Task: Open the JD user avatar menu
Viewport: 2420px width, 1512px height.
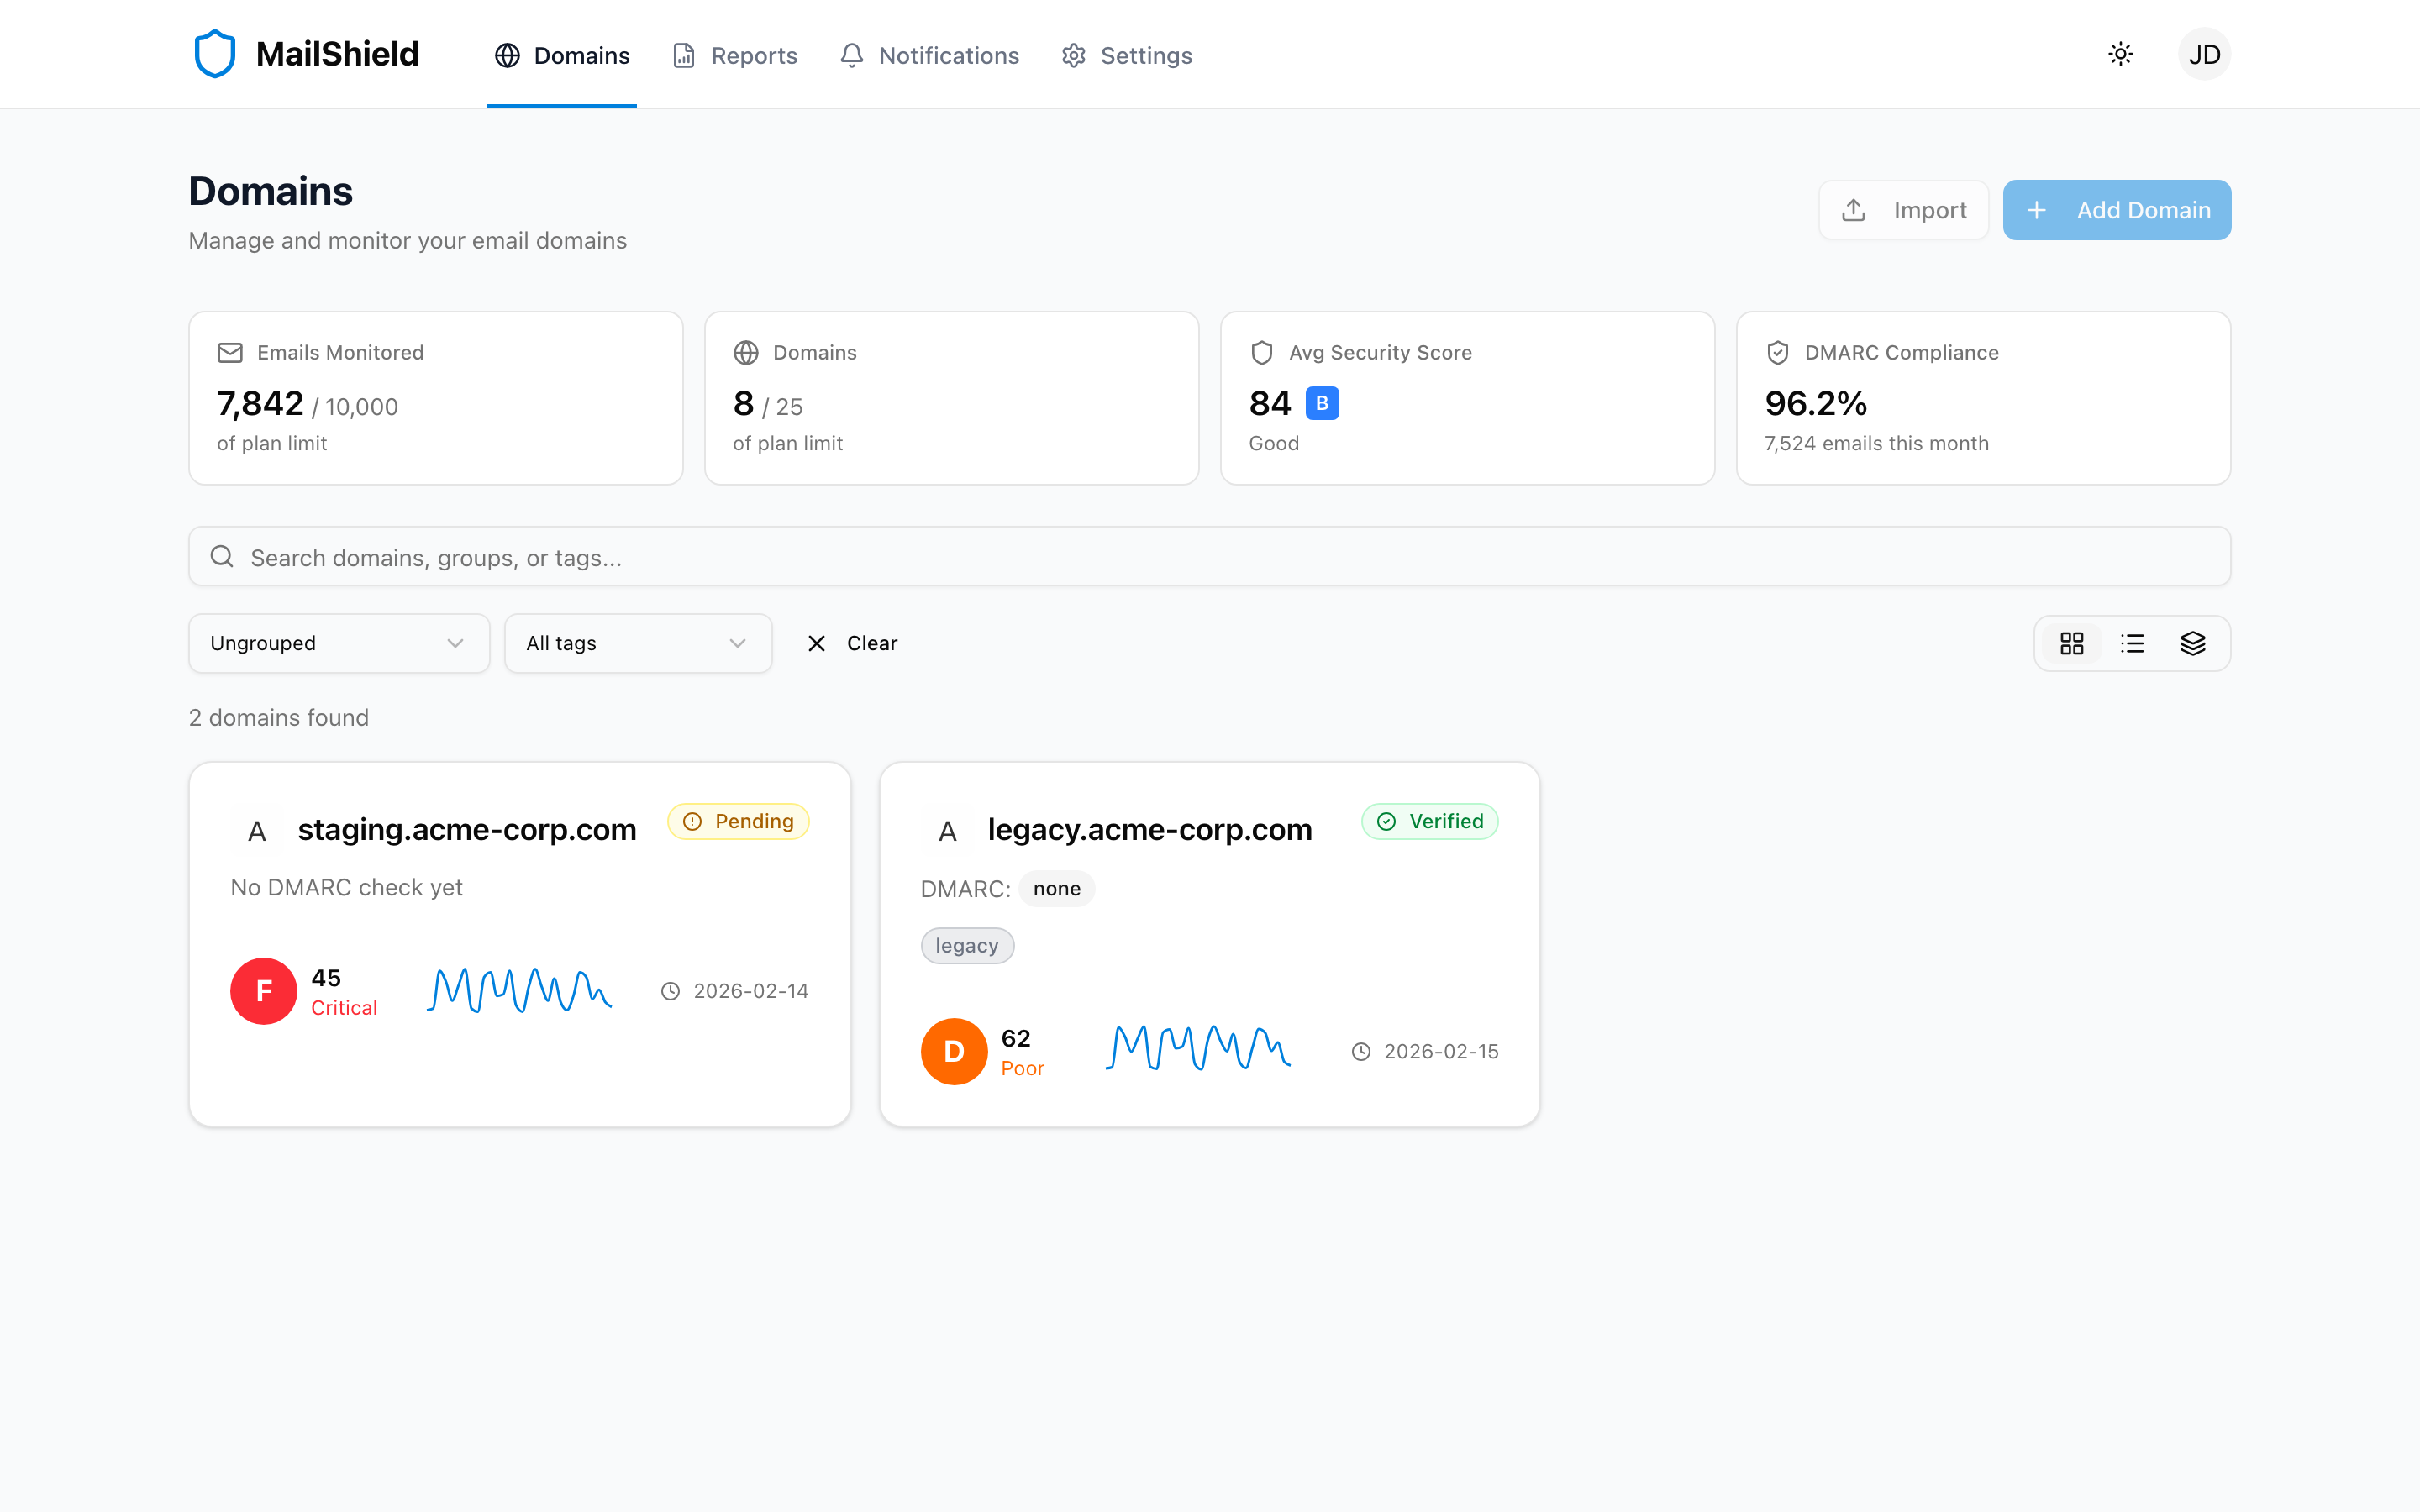Action: 2204,54
